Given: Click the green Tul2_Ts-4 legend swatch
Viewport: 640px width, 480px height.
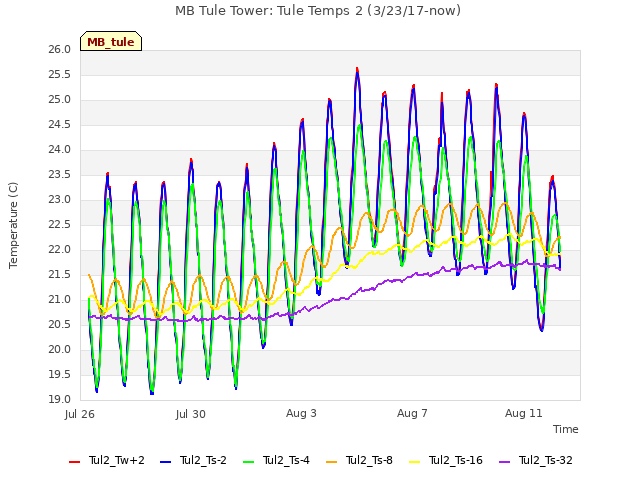Looking at the screenshot, I should click(x=248, y=462).
